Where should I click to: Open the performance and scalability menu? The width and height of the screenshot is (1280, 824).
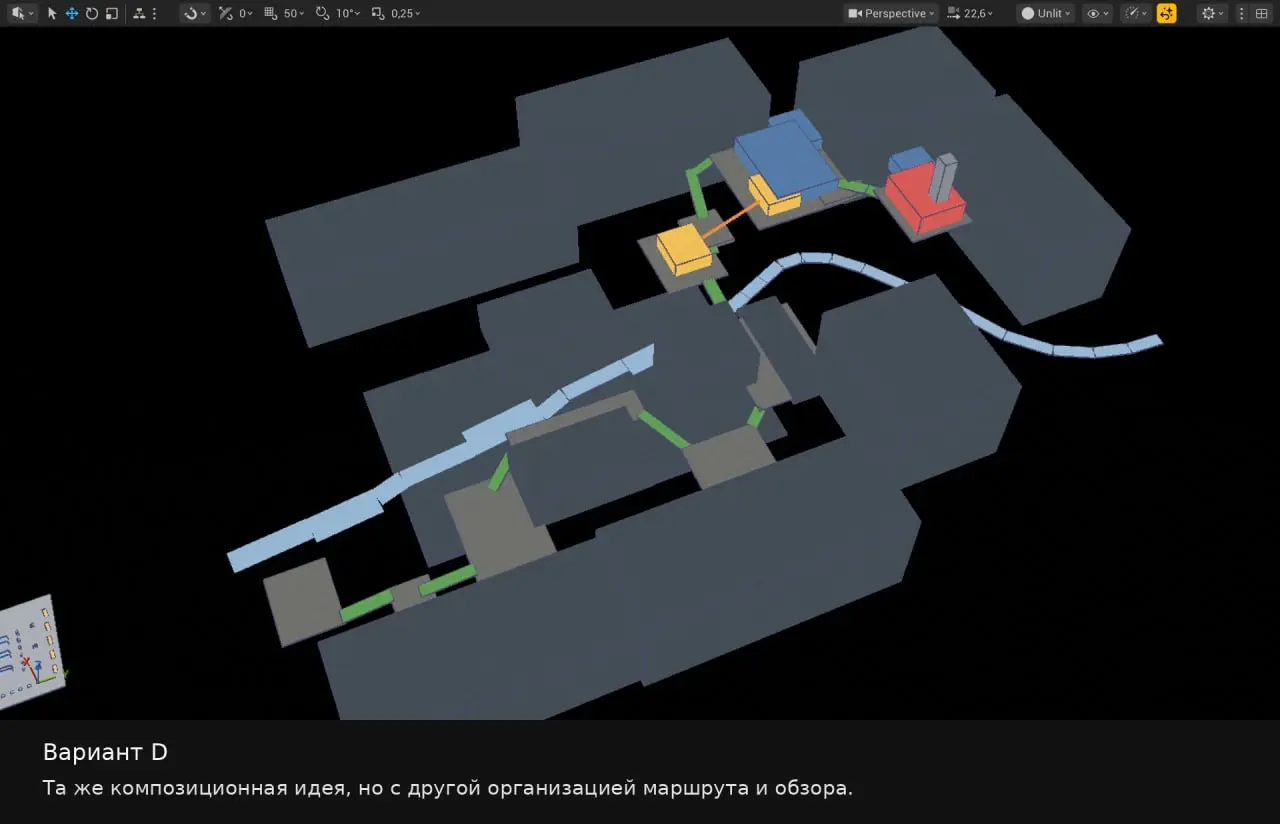click(x=1136, y=13)
